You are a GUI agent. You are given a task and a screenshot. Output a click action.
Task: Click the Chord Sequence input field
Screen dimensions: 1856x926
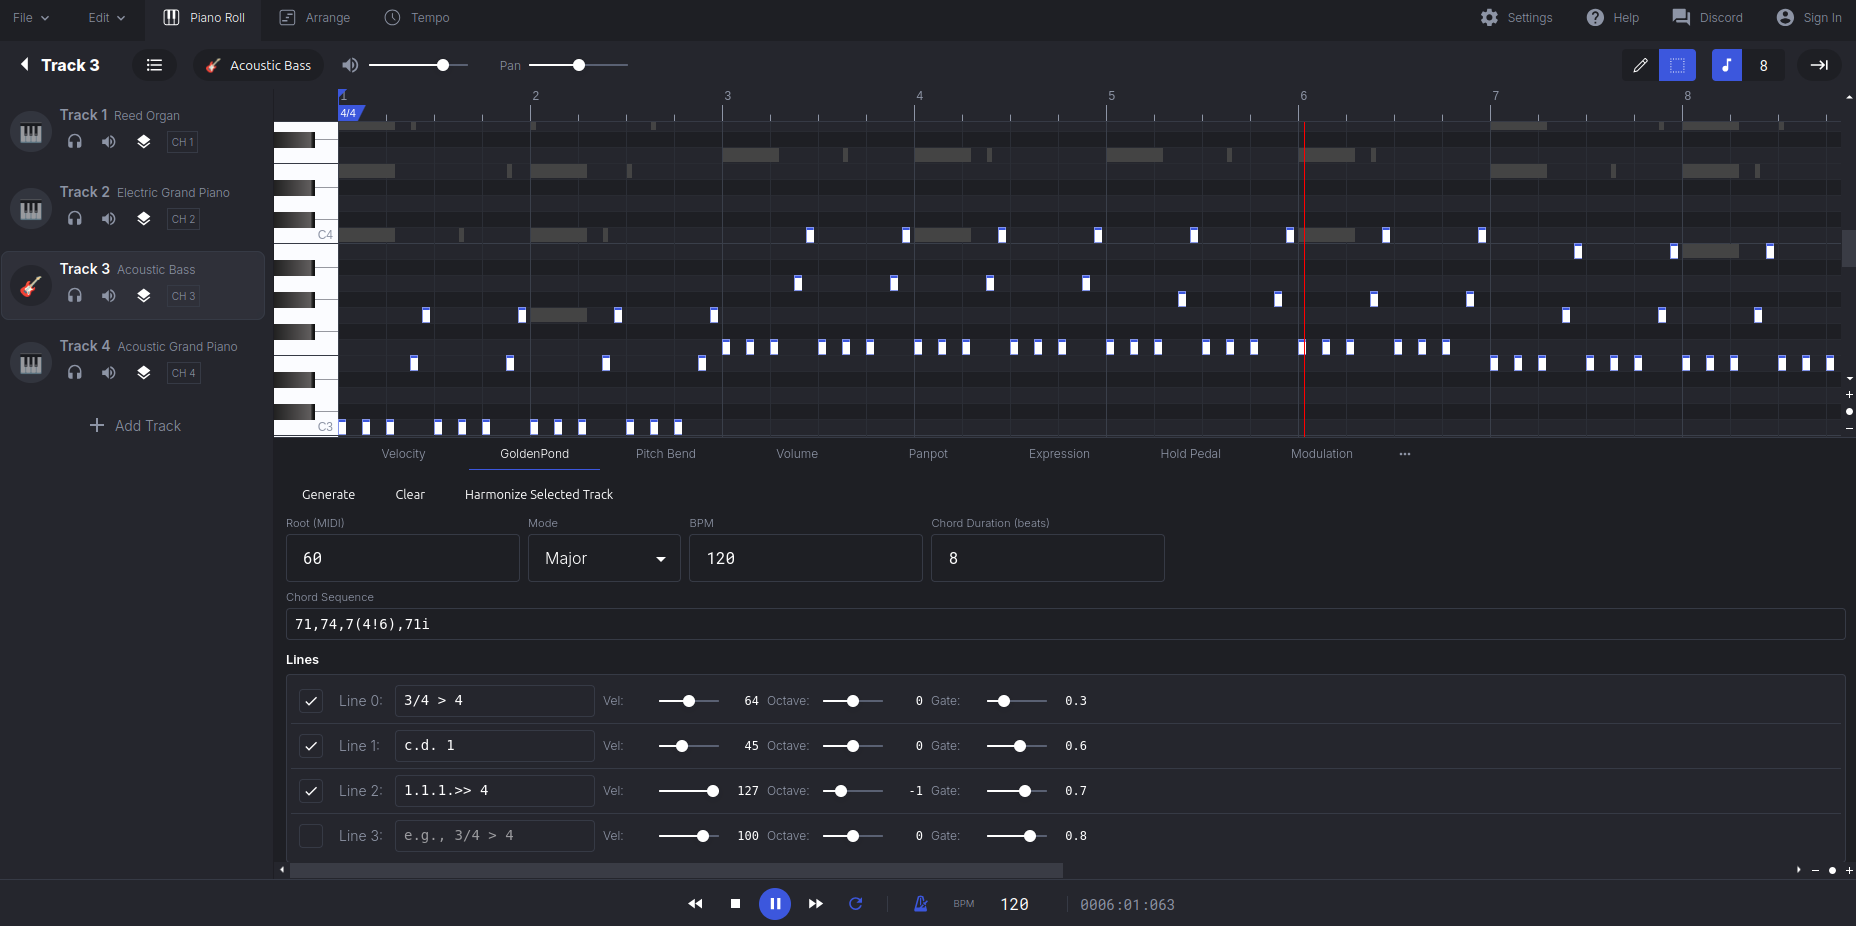coord(1065,624)
